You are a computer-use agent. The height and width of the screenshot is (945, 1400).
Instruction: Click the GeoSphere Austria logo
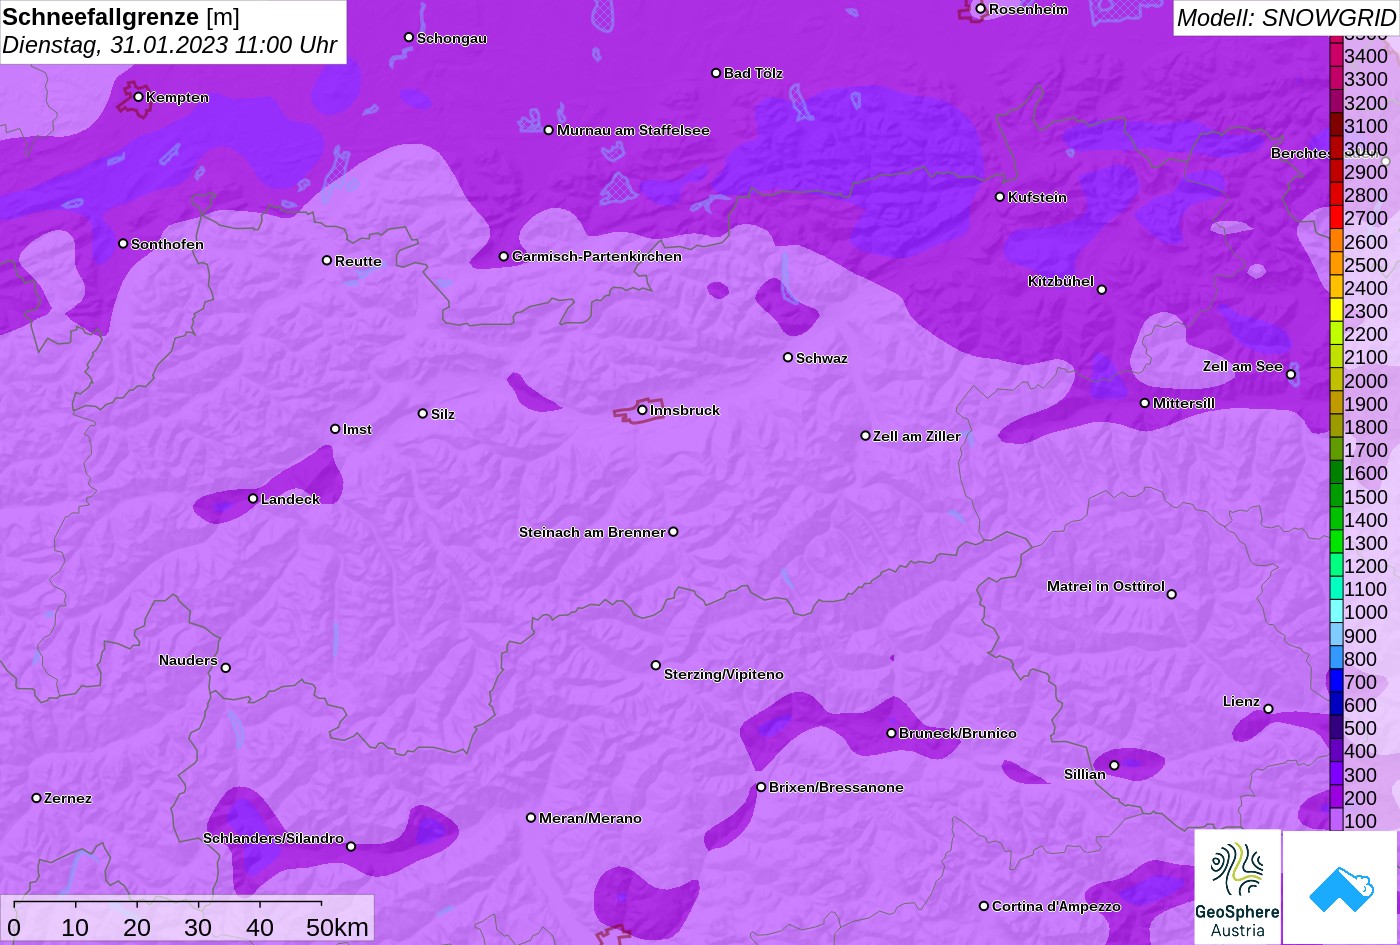coord(1237,887)
